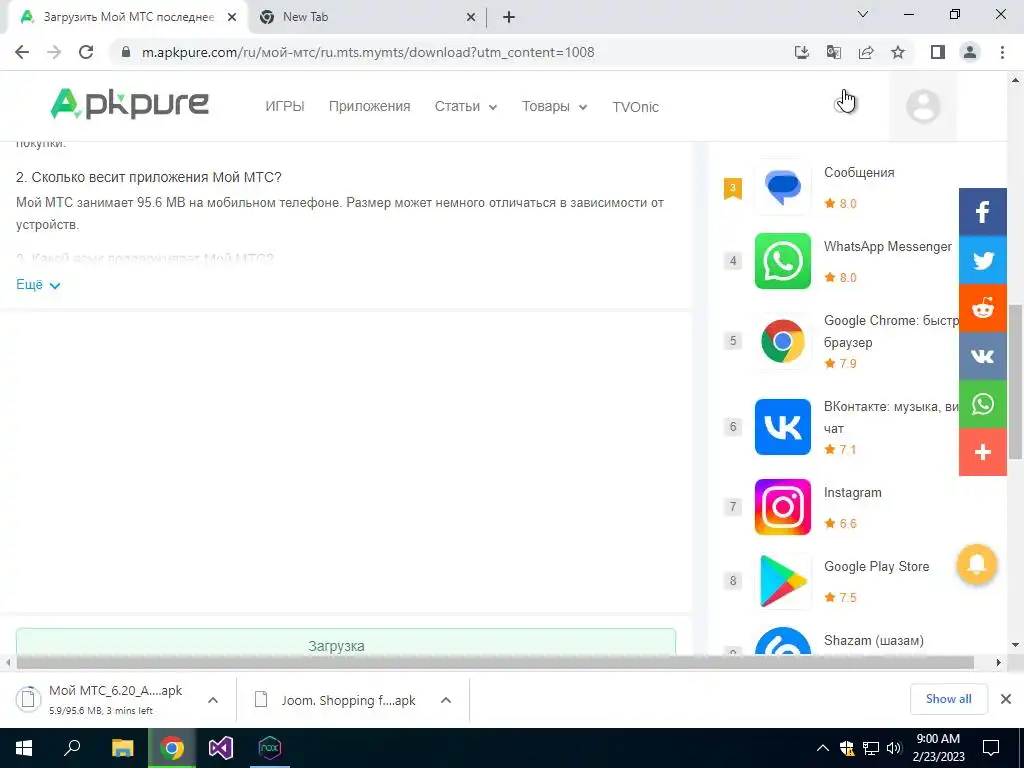Open Windows notification center
Image resolution: width=1024 pixels, height=768 pixels.
click(x=991, y=748)
